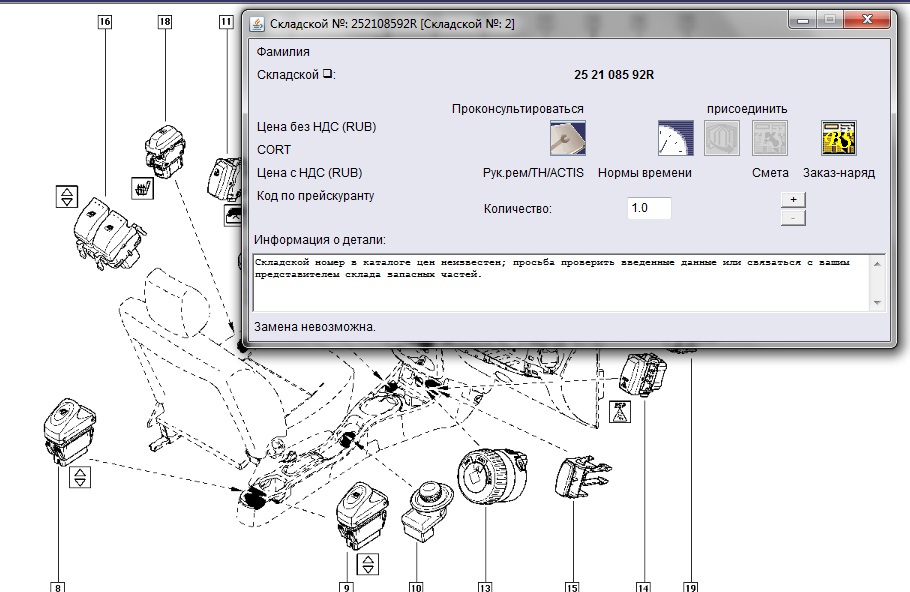Click the ESP symbol below part 14 switch
This screenshot has width=910, height=592.
(620, 412)
